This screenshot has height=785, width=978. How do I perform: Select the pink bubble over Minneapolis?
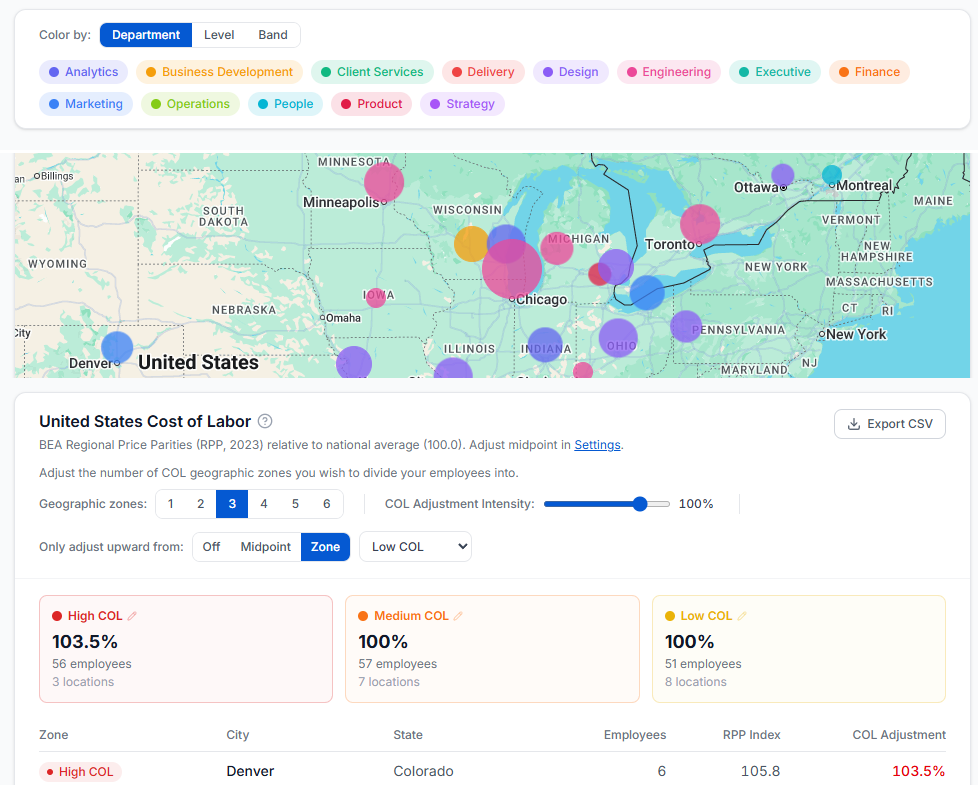pyautogui.click(x=384, y=183)
